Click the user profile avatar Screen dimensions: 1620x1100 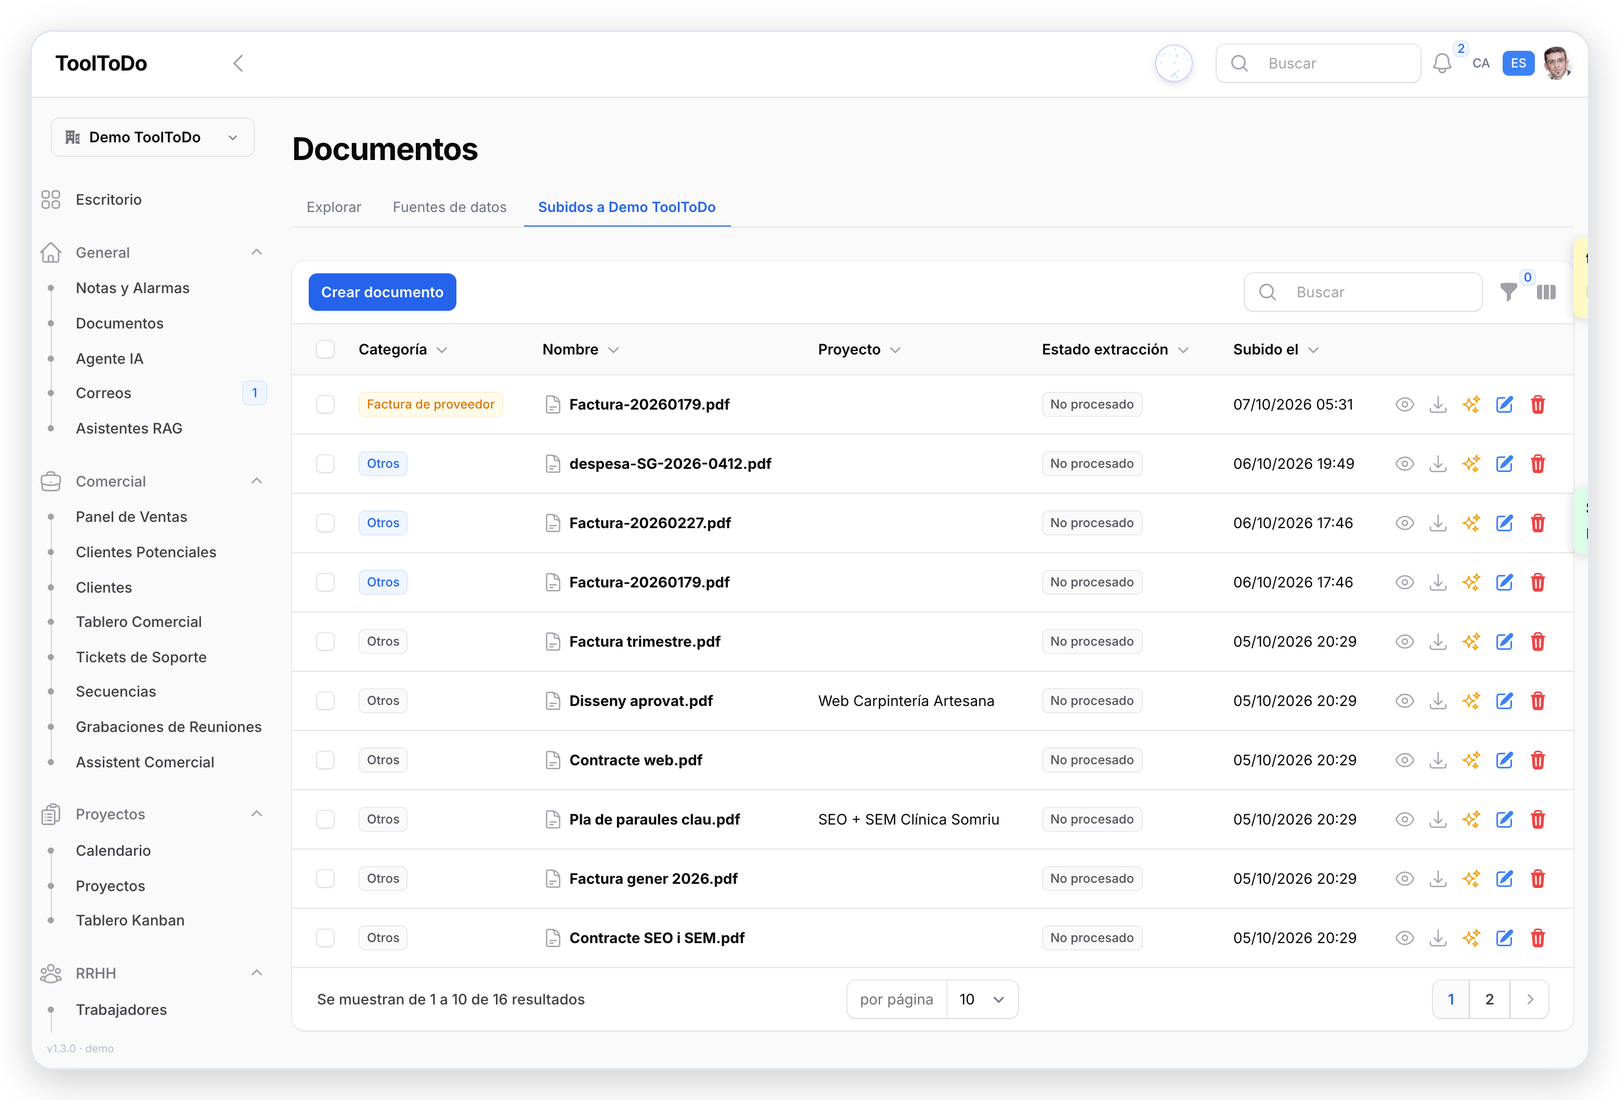[1556, 63]
